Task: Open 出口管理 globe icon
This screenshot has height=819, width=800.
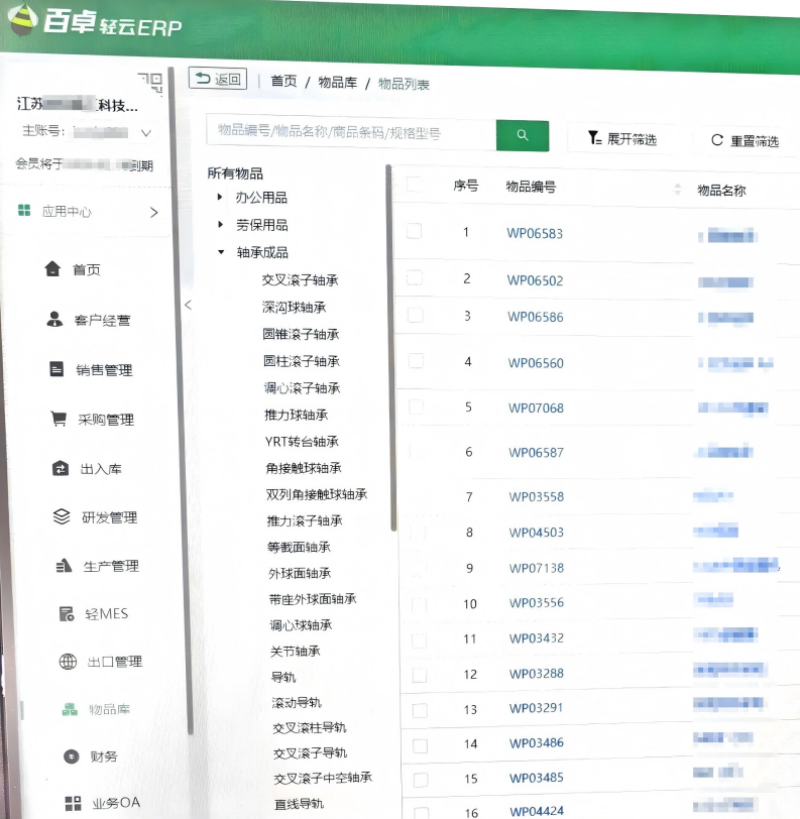Action: 68,661
